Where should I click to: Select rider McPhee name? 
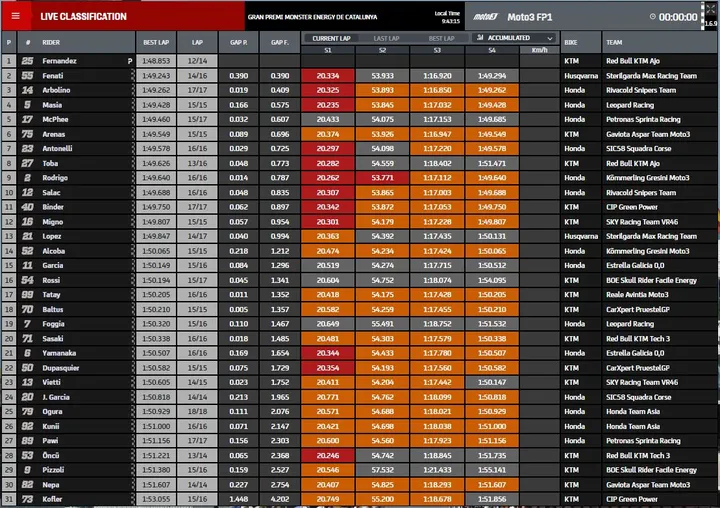coord(55,119)
